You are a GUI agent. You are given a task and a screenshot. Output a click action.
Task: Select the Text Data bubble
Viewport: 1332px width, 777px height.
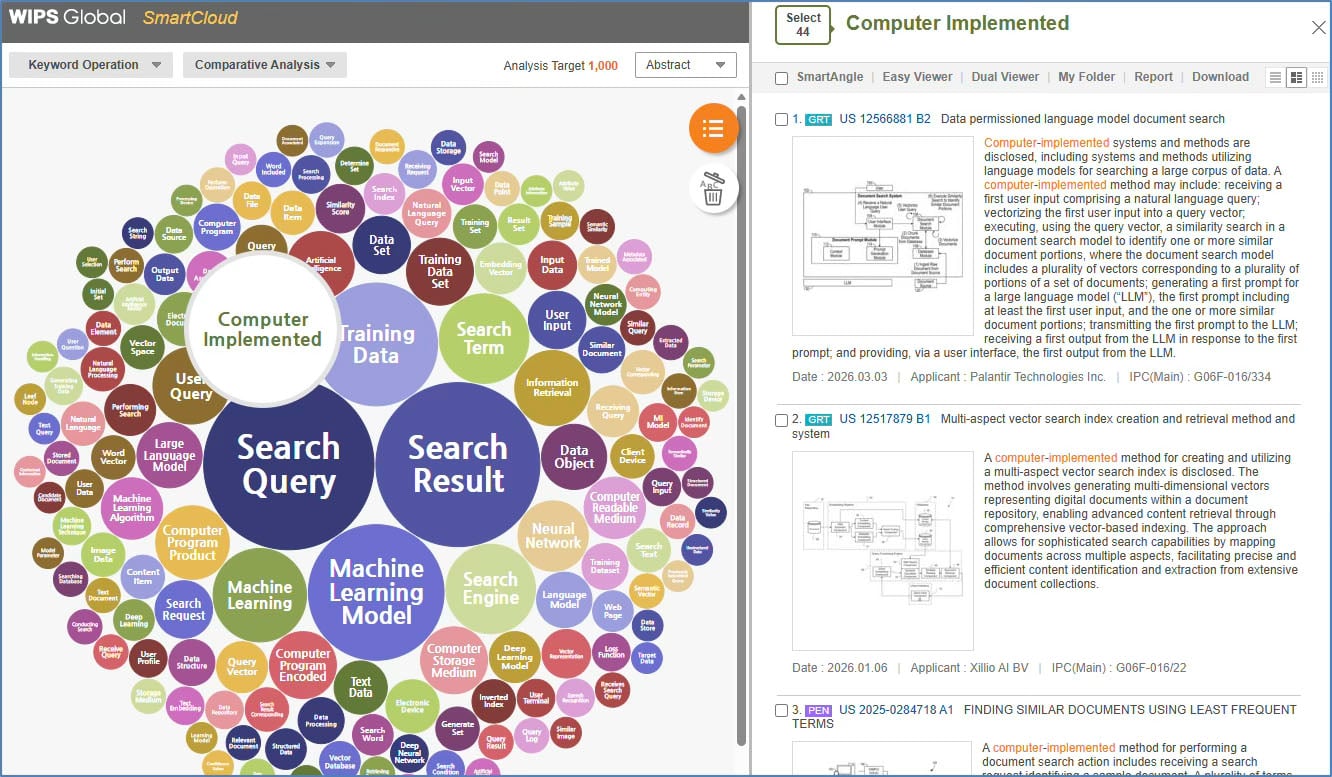(360, 687)
